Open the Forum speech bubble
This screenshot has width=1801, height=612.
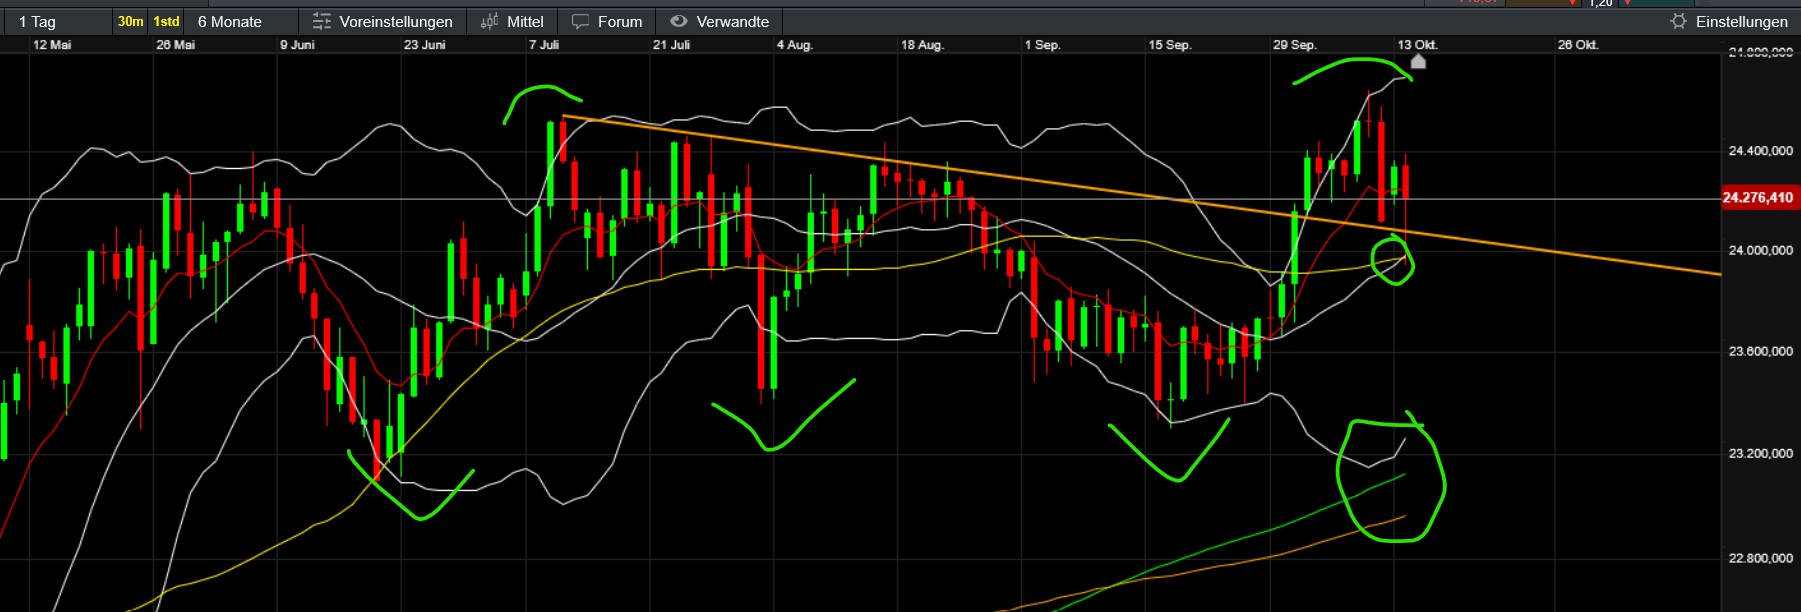[580, 21]
